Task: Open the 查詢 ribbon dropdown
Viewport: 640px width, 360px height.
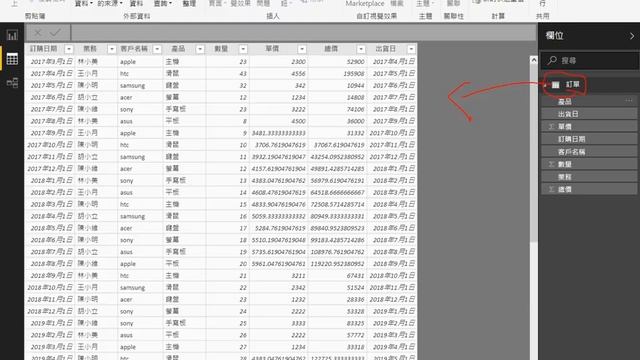Action: pos(162,4)
